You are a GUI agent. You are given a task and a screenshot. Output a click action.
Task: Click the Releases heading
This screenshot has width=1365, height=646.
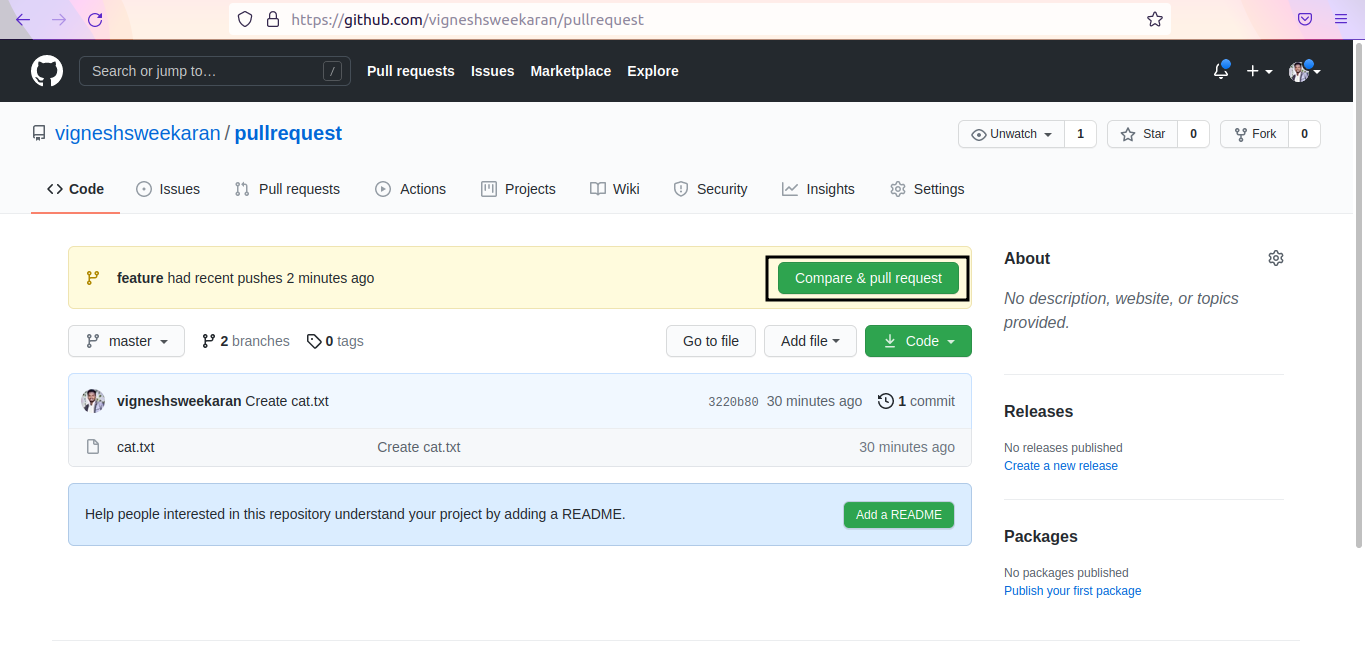tap(1038, 411)
